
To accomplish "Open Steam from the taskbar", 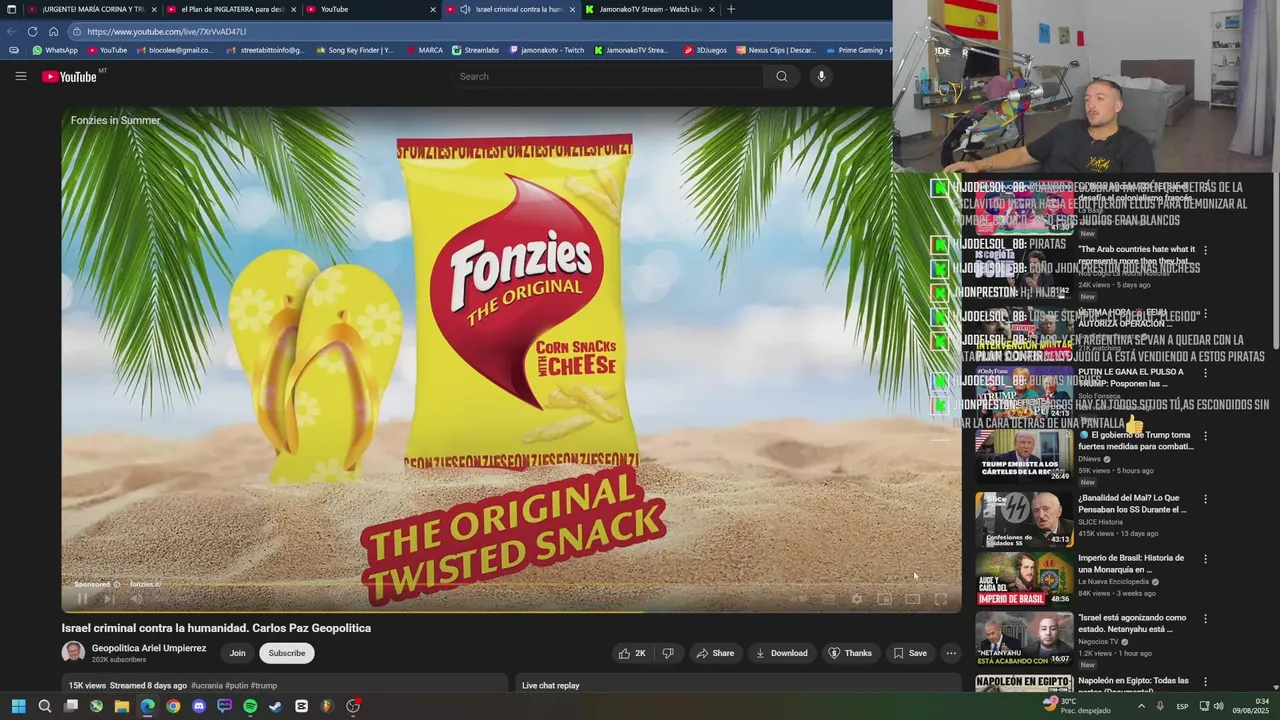I will tap(275, 706).
